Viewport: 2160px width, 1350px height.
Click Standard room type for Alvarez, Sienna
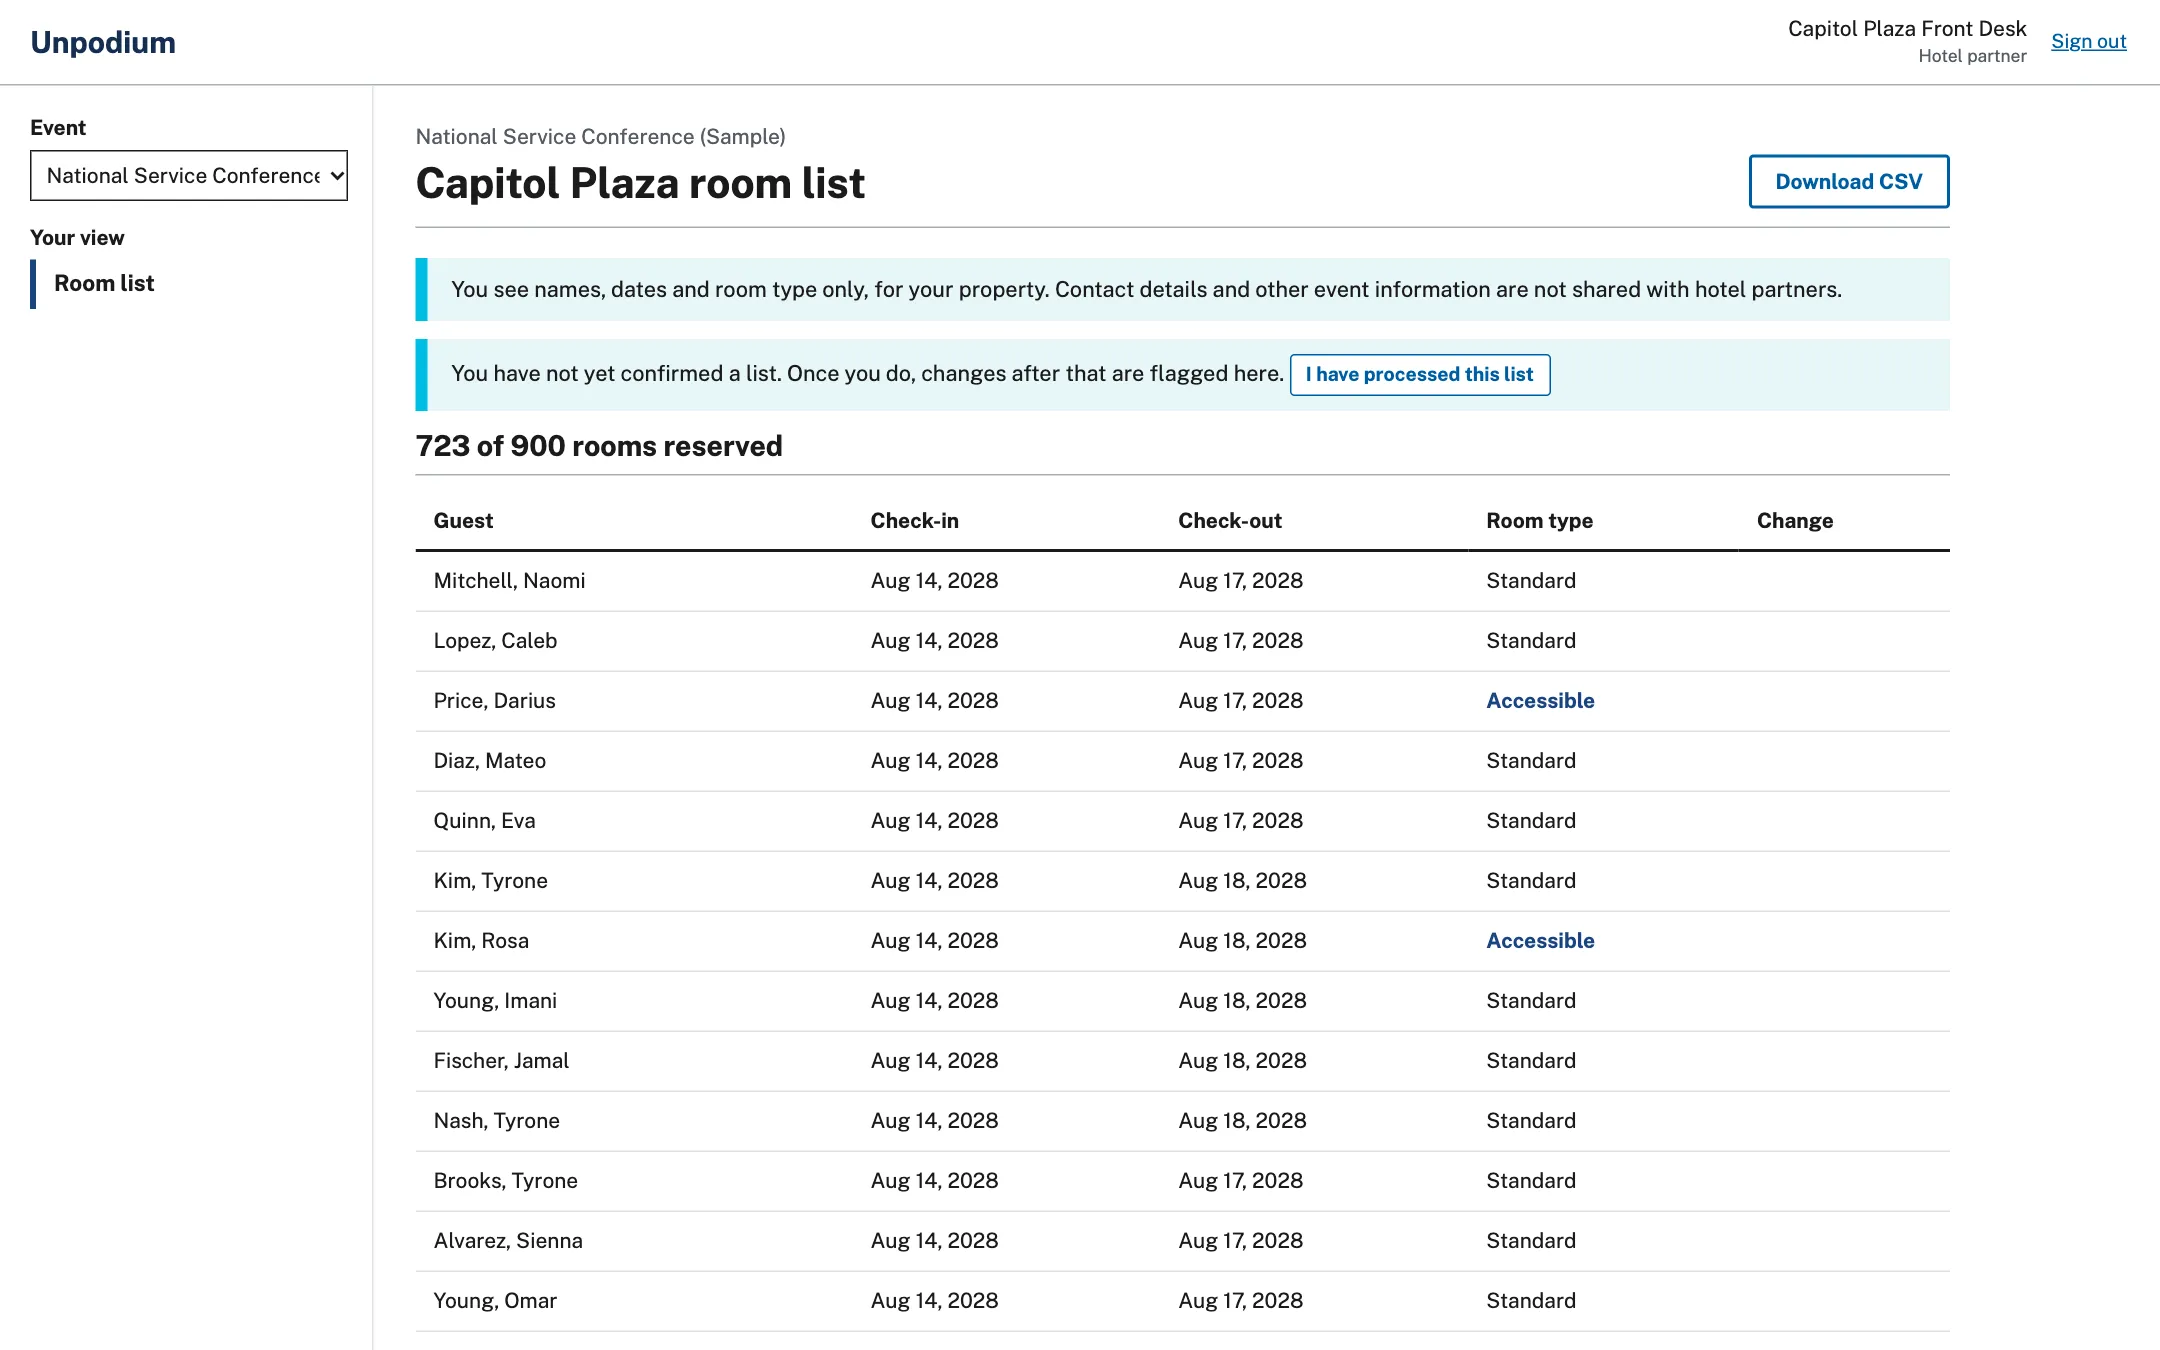(x=1531, y=1241)
